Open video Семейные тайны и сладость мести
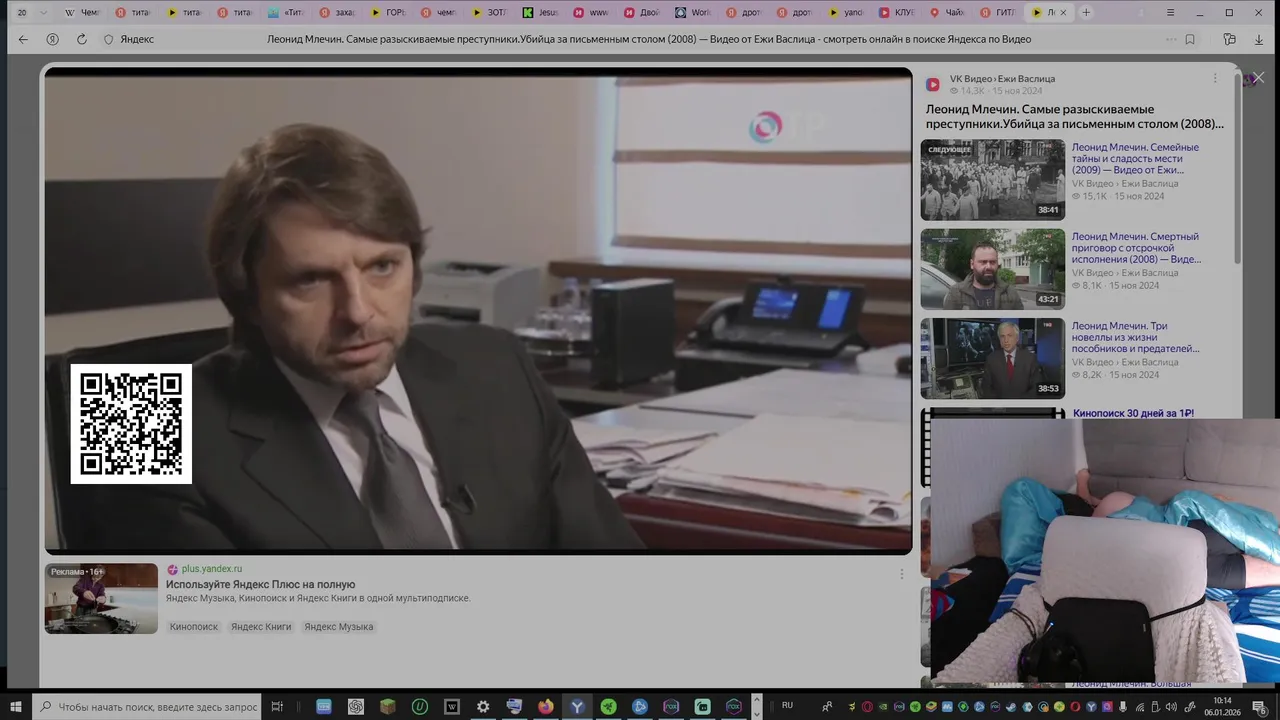The image size is (1280, 720). [1135, 158]
